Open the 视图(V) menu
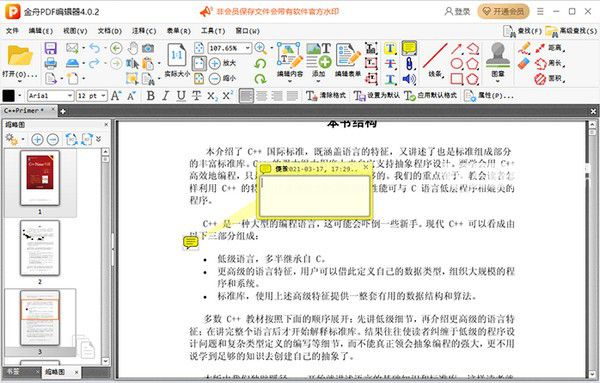 pyautogui.click(x=75, y=31)
